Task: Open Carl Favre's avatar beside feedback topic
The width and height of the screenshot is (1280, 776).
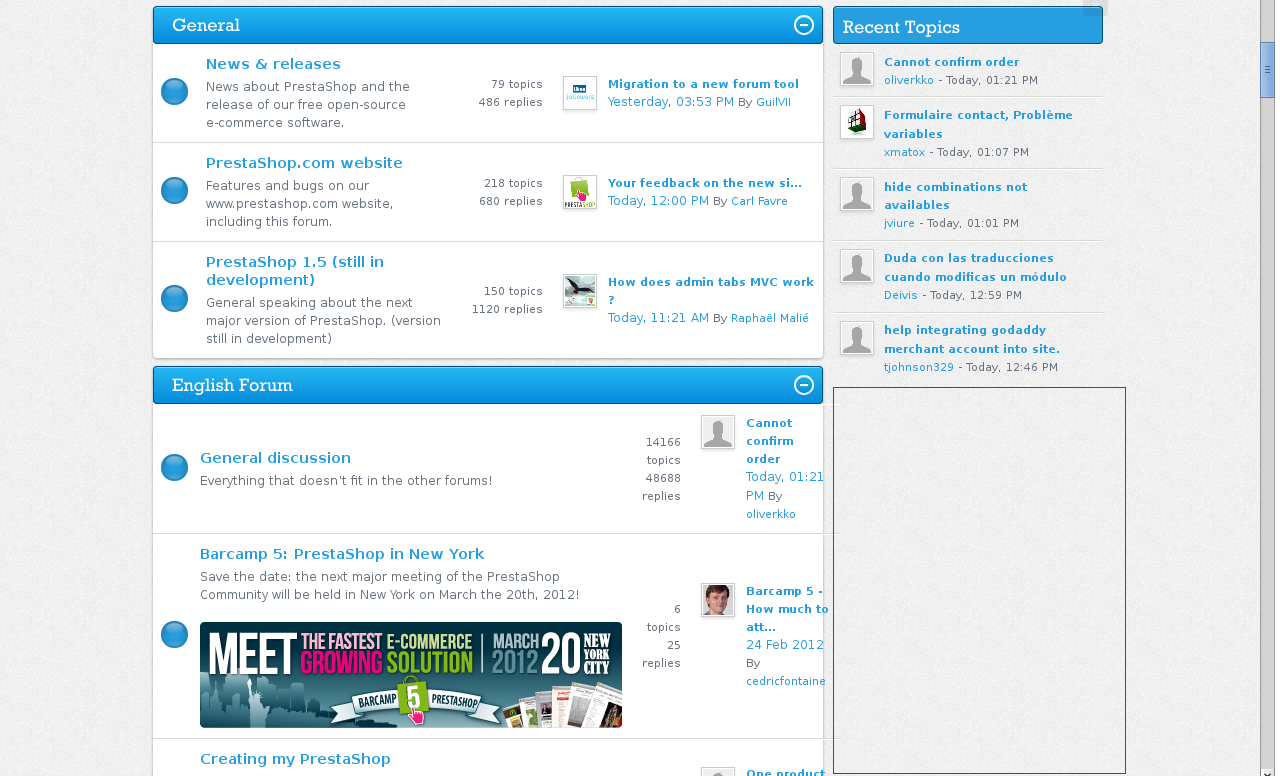Action: click(580, 192)
